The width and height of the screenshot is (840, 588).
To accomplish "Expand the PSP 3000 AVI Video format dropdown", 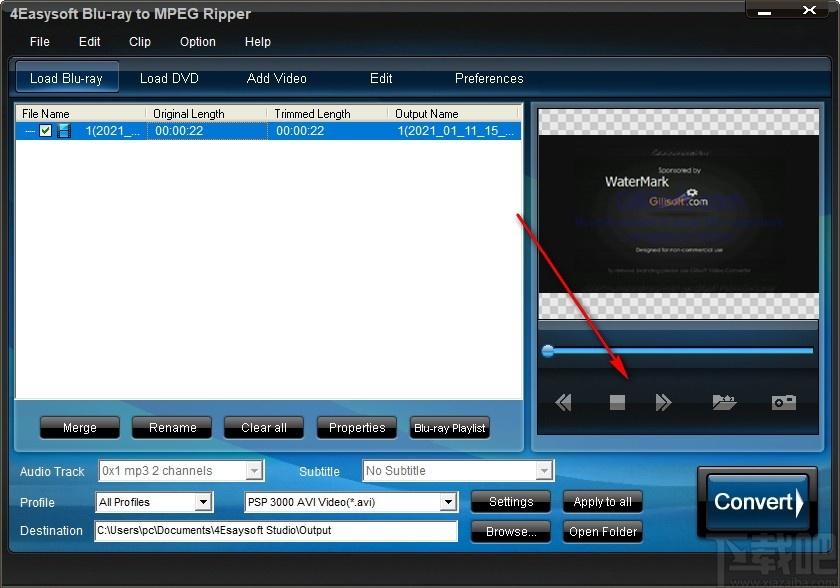I will point(448,502).
